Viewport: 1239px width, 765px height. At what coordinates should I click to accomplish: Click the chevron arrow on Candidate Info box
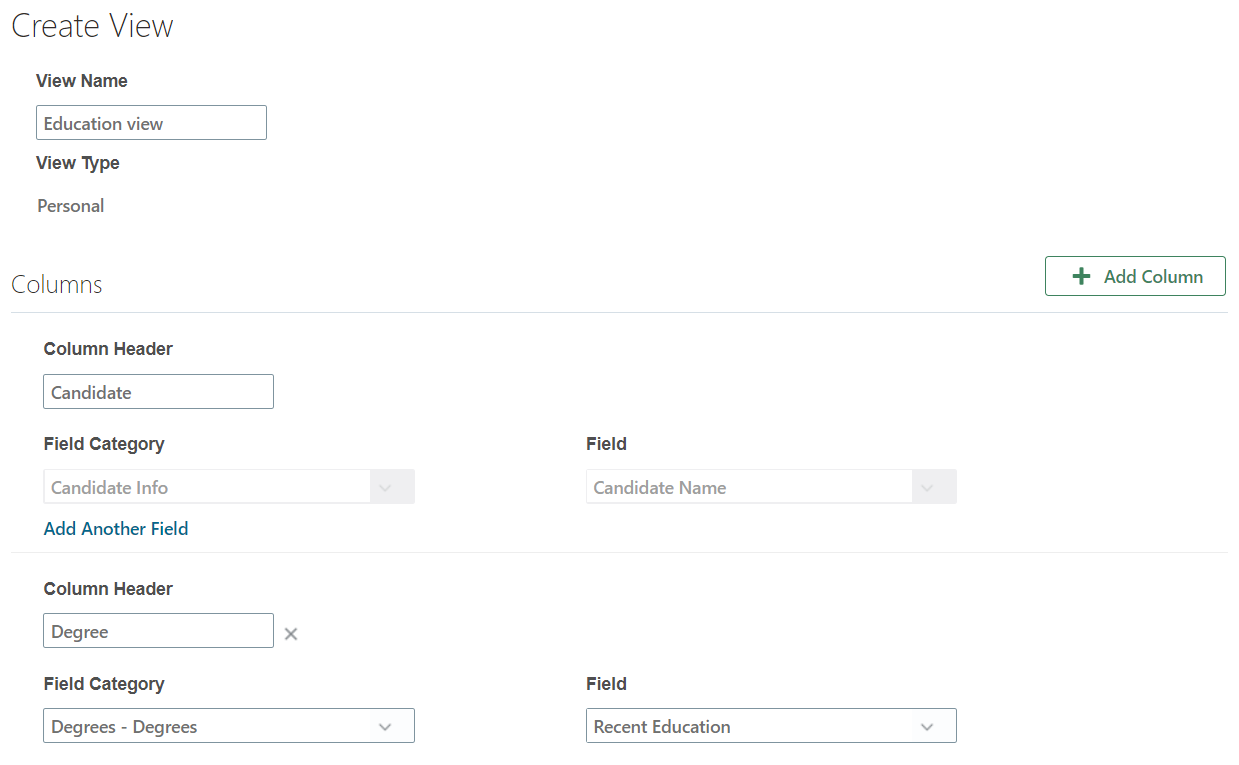[386, 488]
